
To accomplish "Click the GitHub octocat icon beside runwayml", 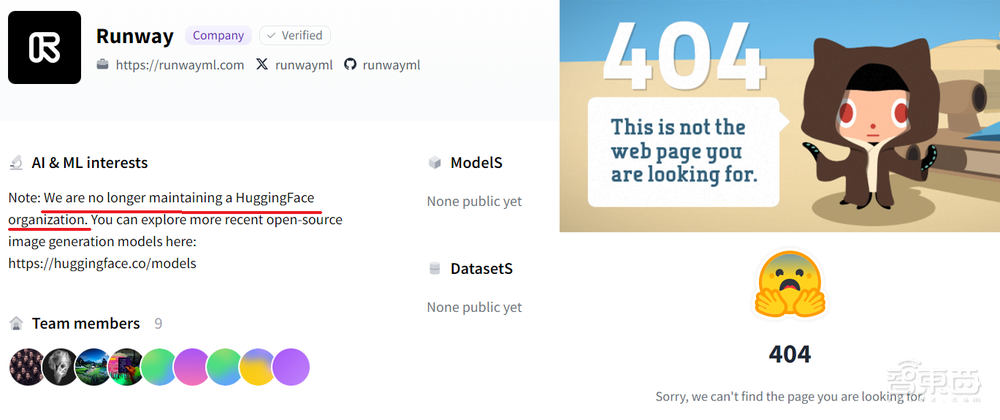I will tap(350, 64).
